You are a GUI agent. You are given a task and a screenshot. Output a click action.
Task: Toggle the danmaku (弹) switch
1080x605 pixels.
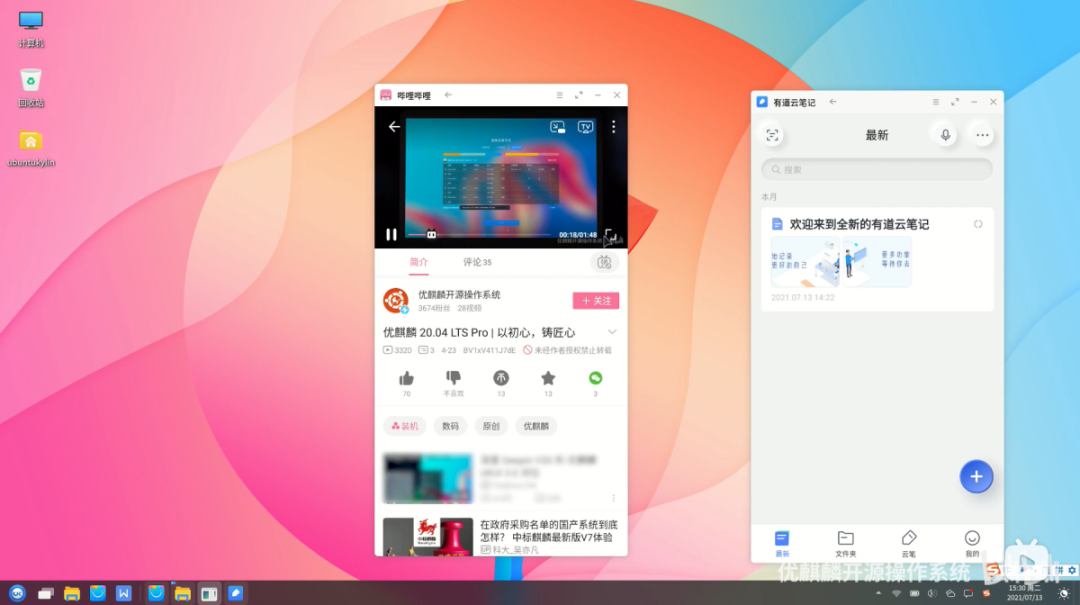pos(604,262)
